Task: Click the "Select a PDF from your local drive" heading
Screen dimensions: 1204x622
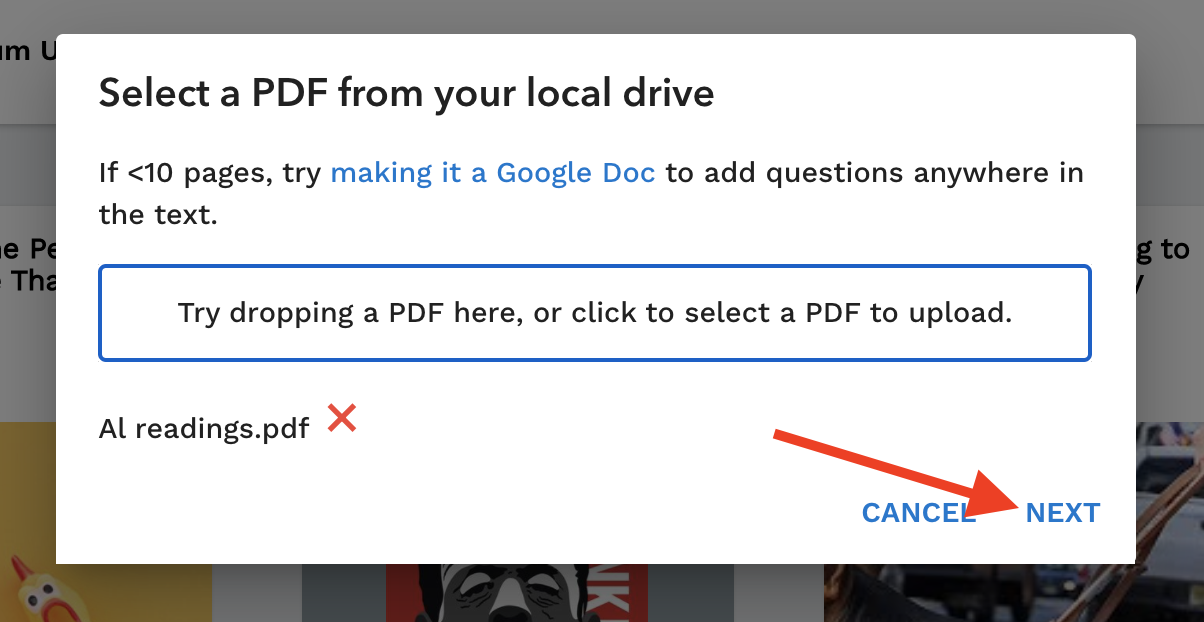Action: [x=407, y=94]
